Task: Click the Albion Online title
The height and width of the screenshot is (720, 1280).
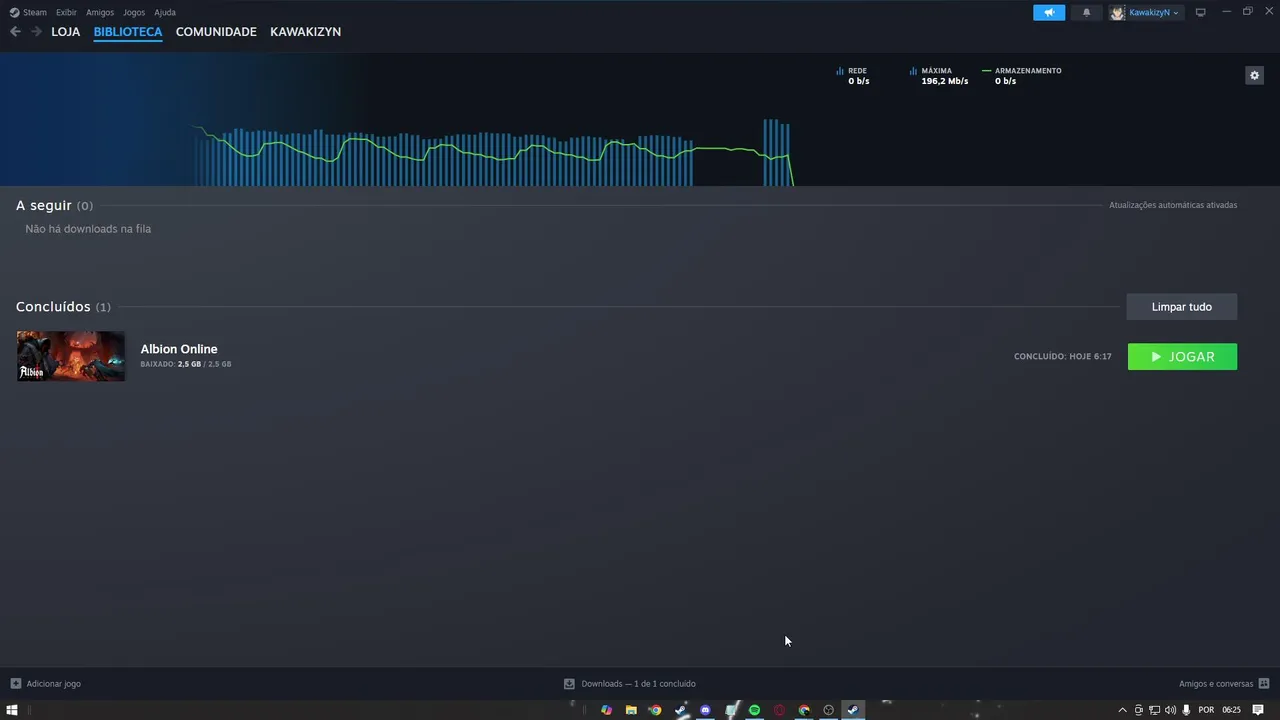Action: (179, 349)
